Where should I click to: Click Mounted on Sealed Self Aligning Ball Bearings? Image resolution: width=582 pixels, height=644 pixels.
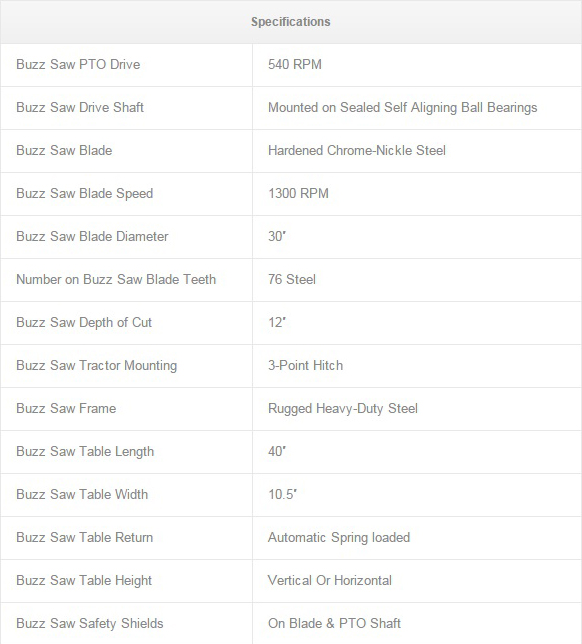[x=403, y=108]
